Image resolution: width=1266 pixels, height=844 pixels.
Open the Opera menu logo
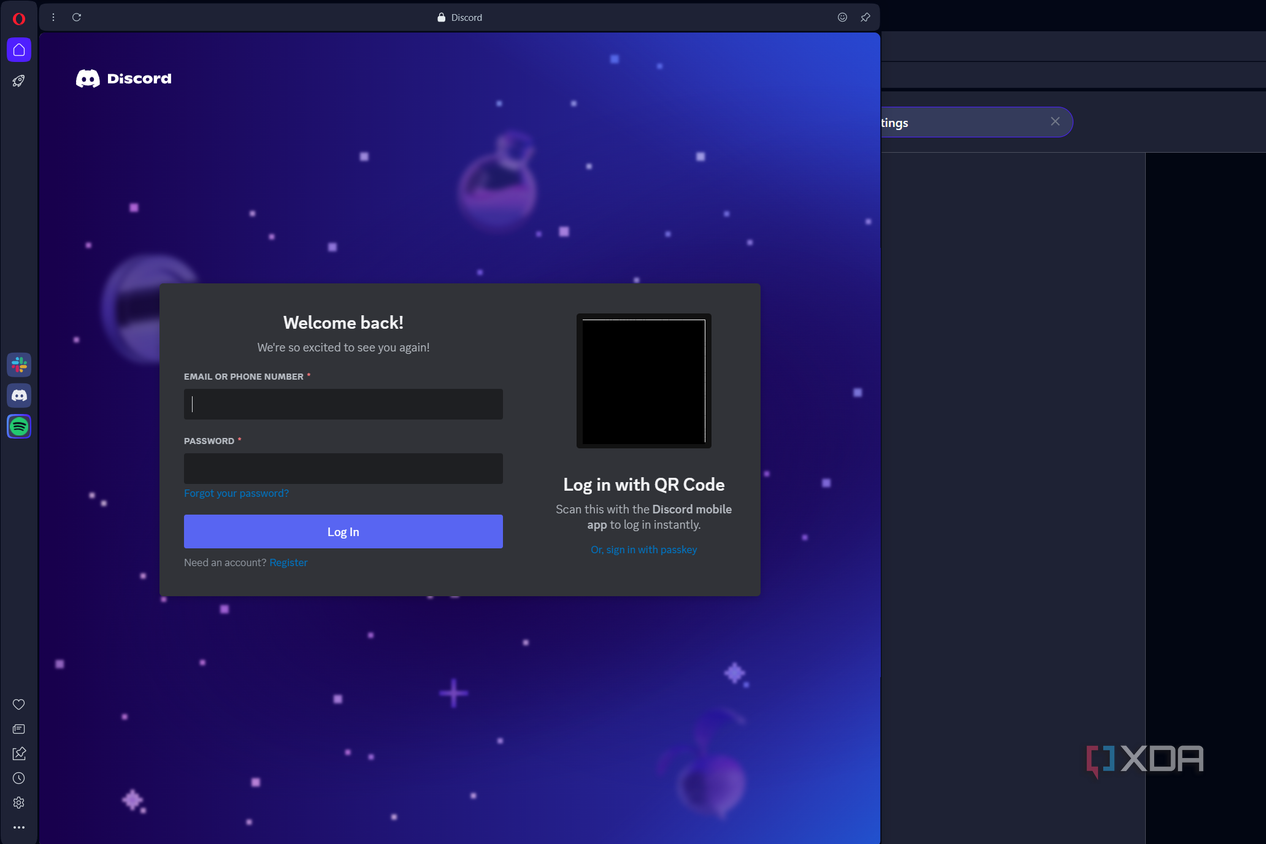click(19, 19)
